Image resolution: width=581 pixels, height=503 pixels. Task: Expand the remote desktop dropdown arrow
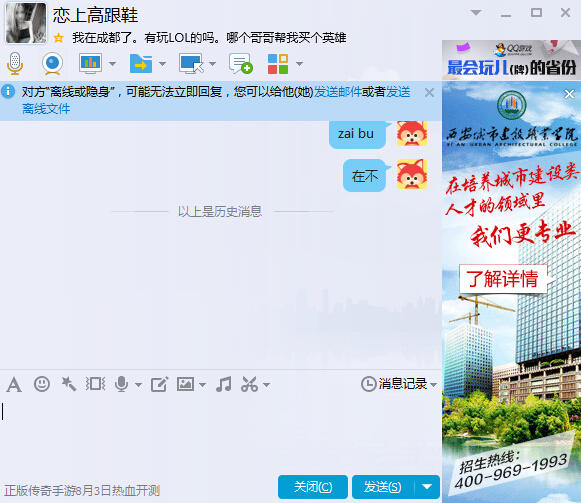[x=213, y=64]
